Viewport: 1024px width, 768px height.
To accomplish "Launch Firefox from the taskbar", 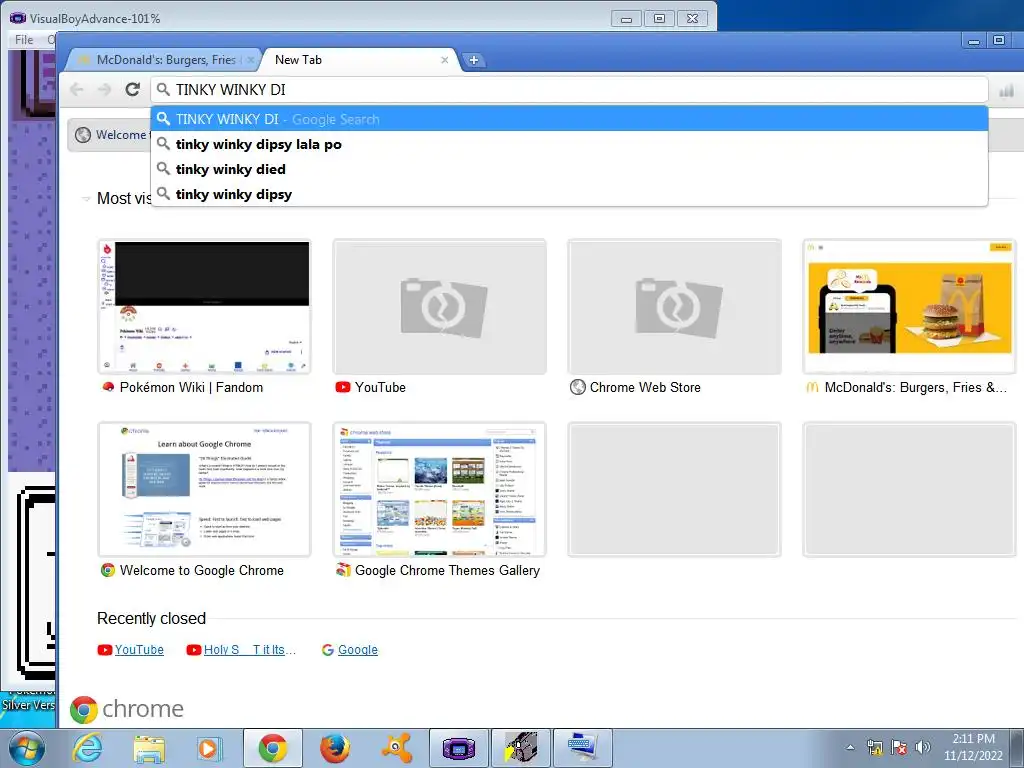I will pos(334,748).
